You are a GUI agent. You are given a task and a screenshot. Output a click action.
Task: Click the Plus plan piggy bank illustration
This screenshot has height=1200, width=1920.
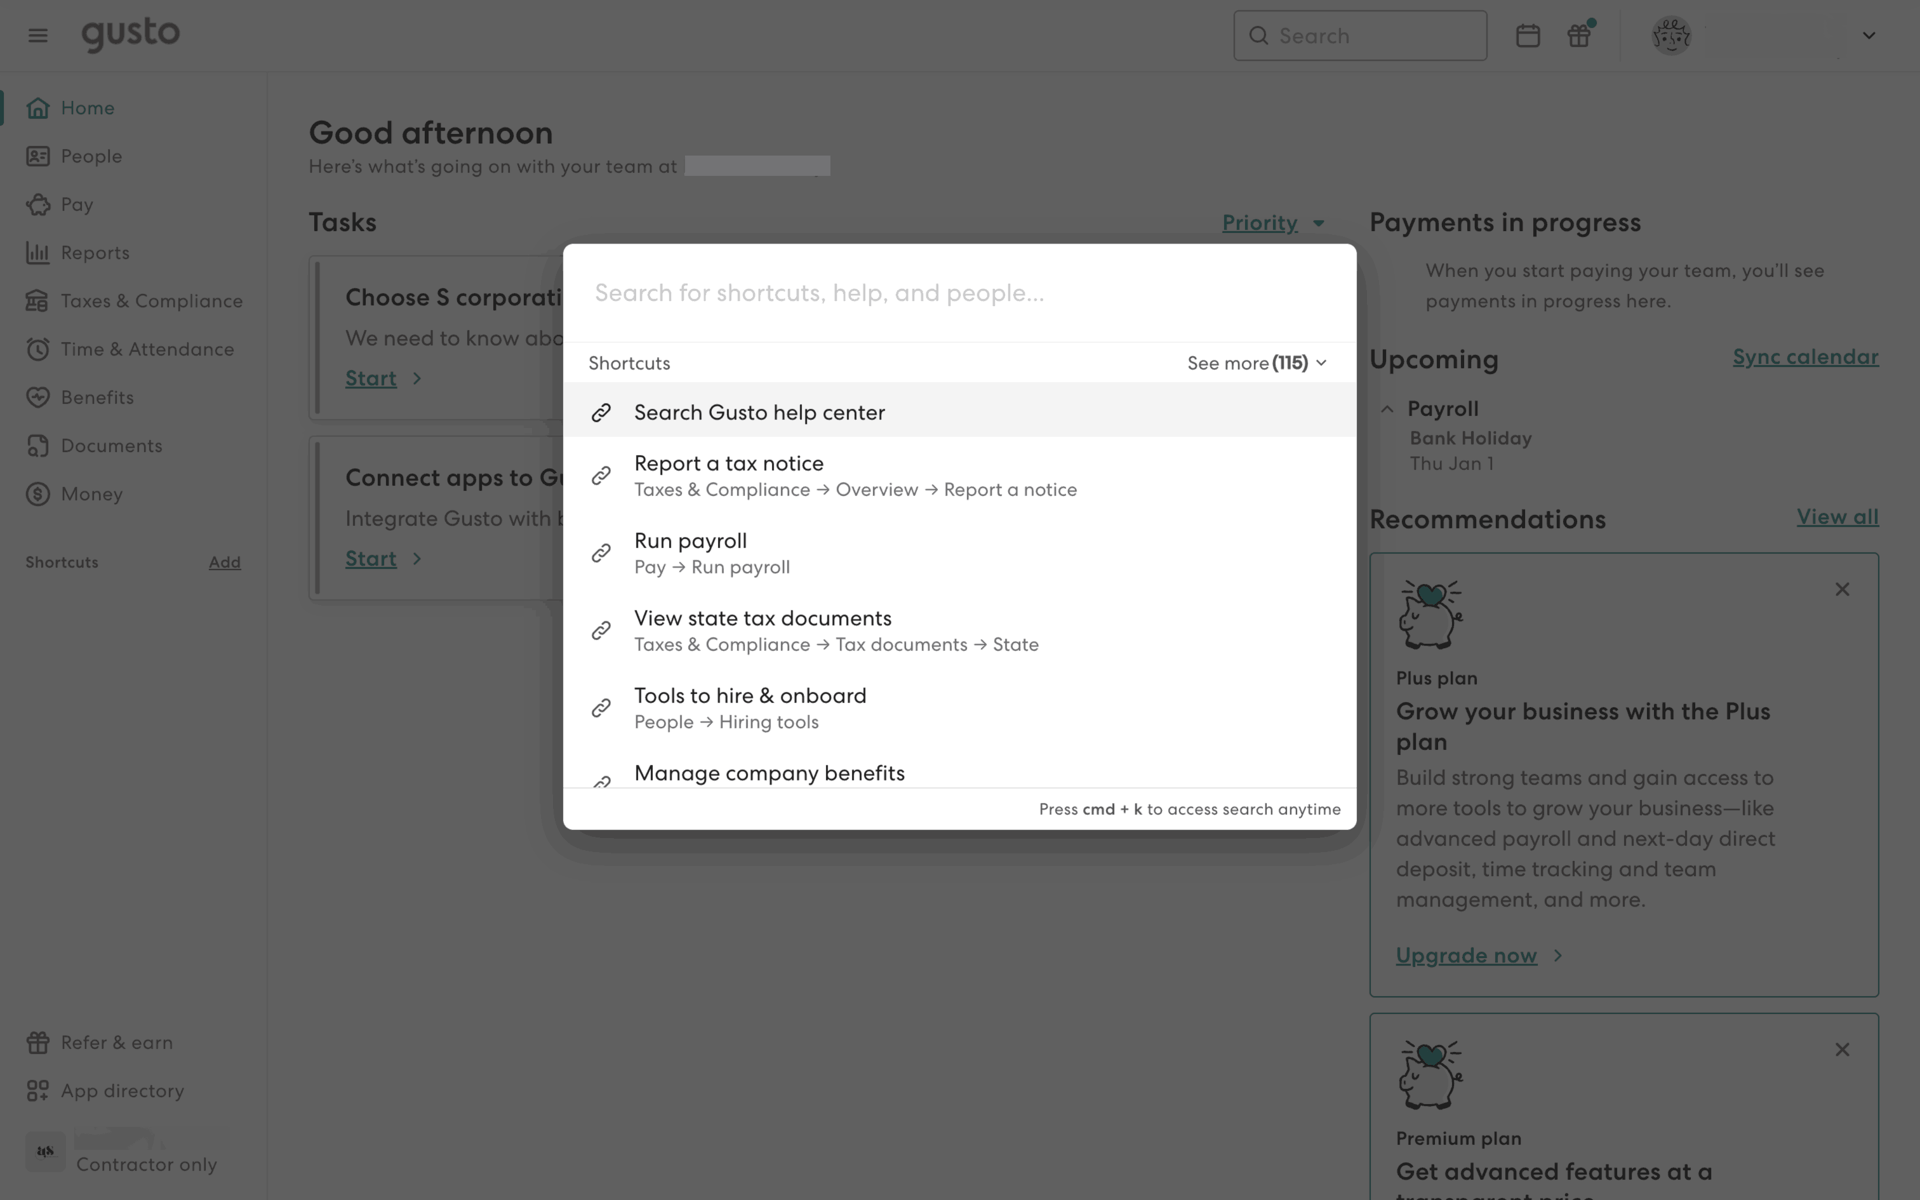pyautogui.click(x=1430, y=614)
